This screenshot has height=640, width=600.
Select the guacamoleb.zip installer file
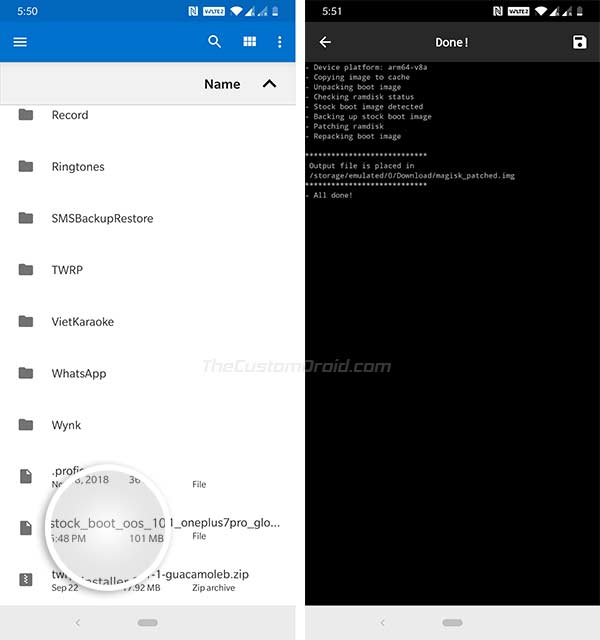coord(148,580)
